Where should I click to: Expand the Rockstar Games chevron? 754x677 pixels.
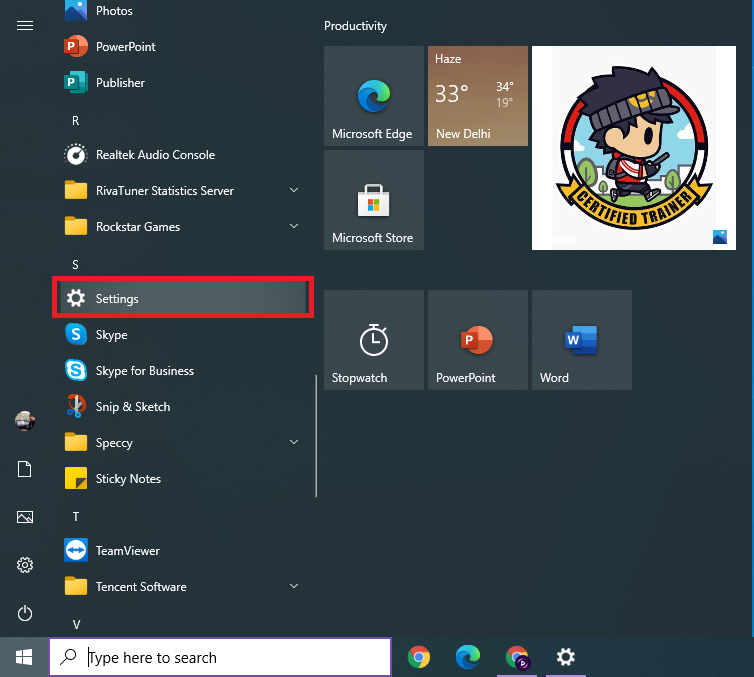[x=294, y=226]
